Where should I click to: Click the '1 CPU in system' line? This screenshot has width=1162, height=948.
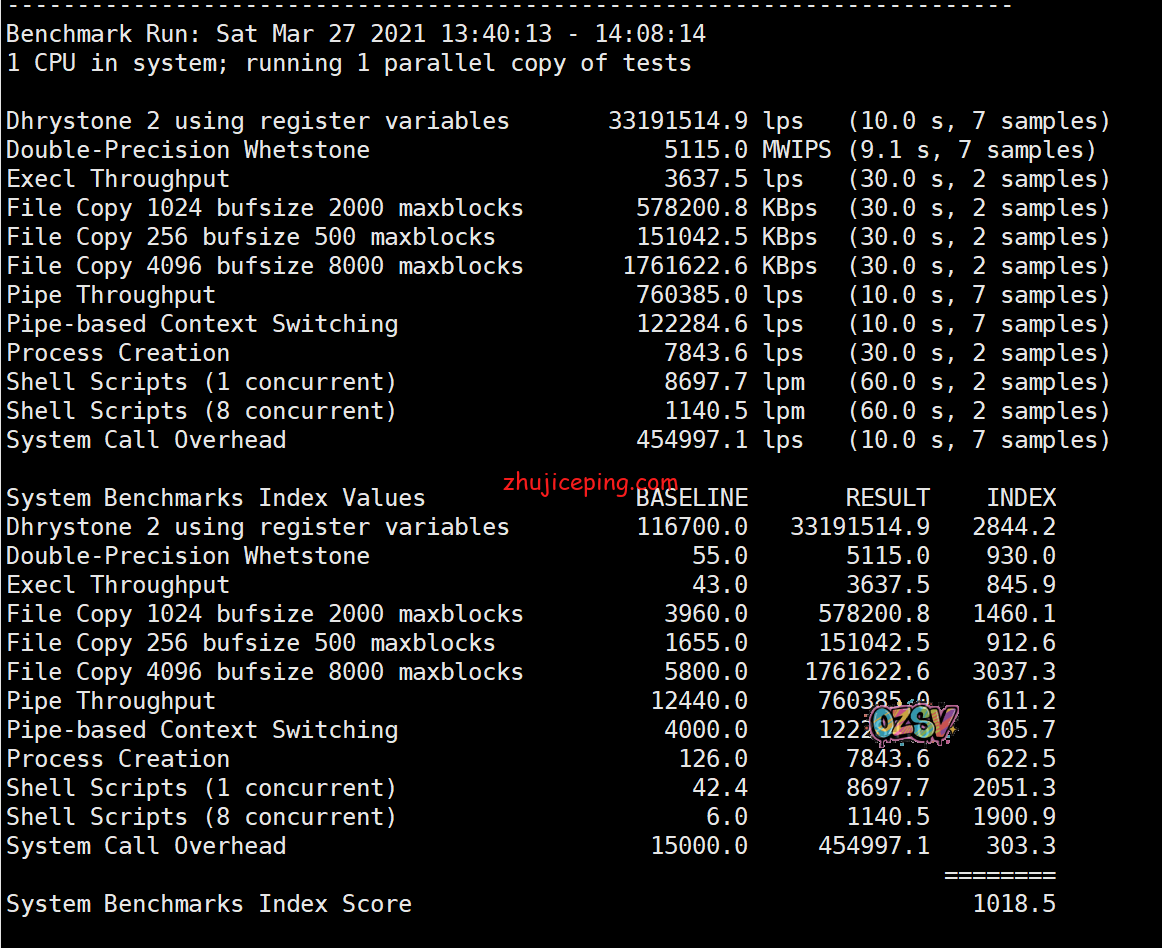point(348,63)
